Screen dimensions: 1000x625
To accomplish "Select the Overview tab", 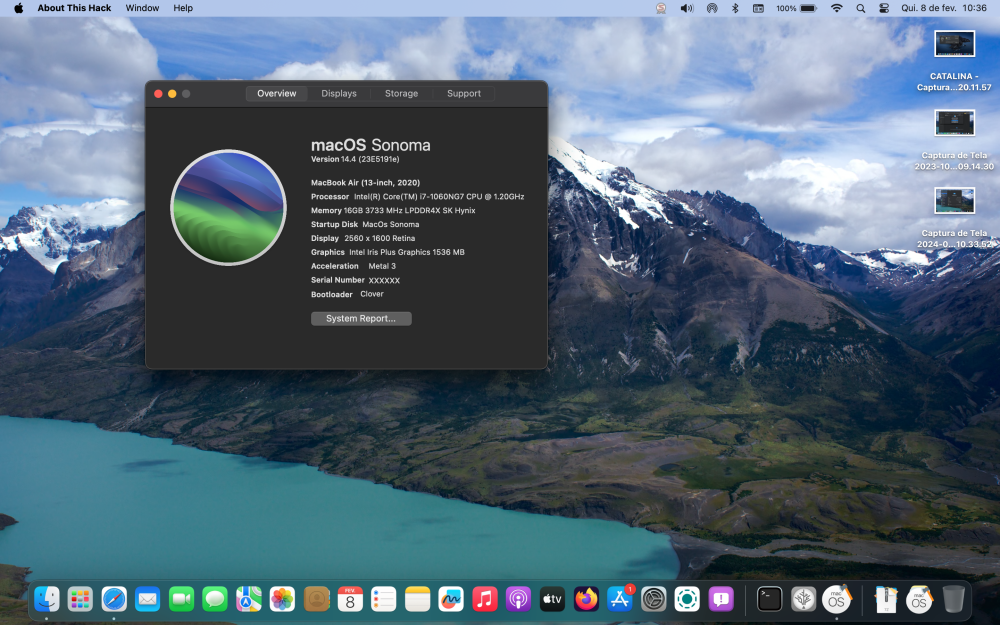I will pyautogui.click(x=277, y=93).
